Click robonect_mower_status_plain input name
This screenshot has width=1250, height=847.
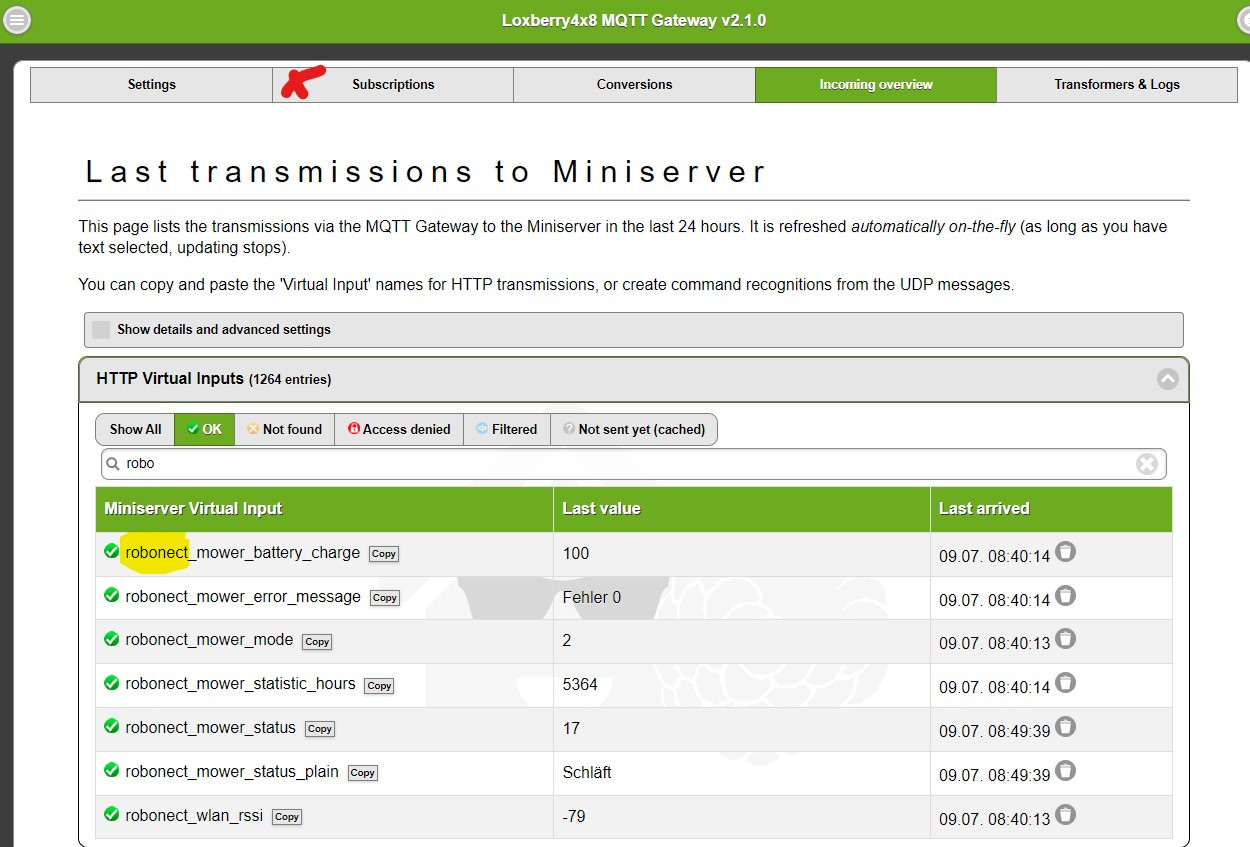point(232,772)
